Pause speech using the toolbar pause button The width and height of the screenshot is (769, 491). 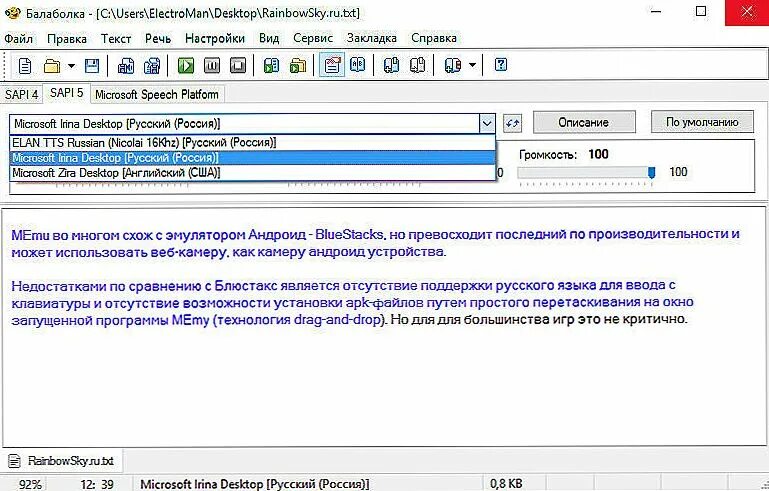coord(212,65)
